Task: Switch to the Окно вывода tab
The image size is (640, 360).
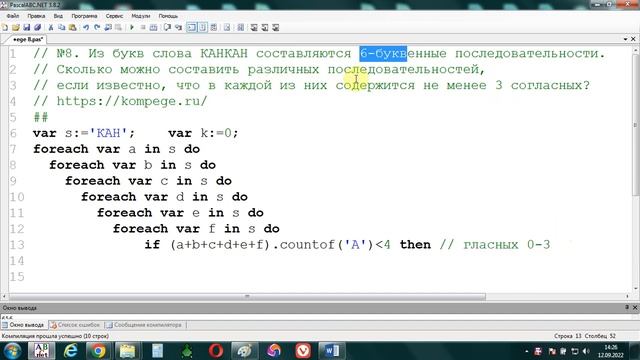Action: (23, 325)
